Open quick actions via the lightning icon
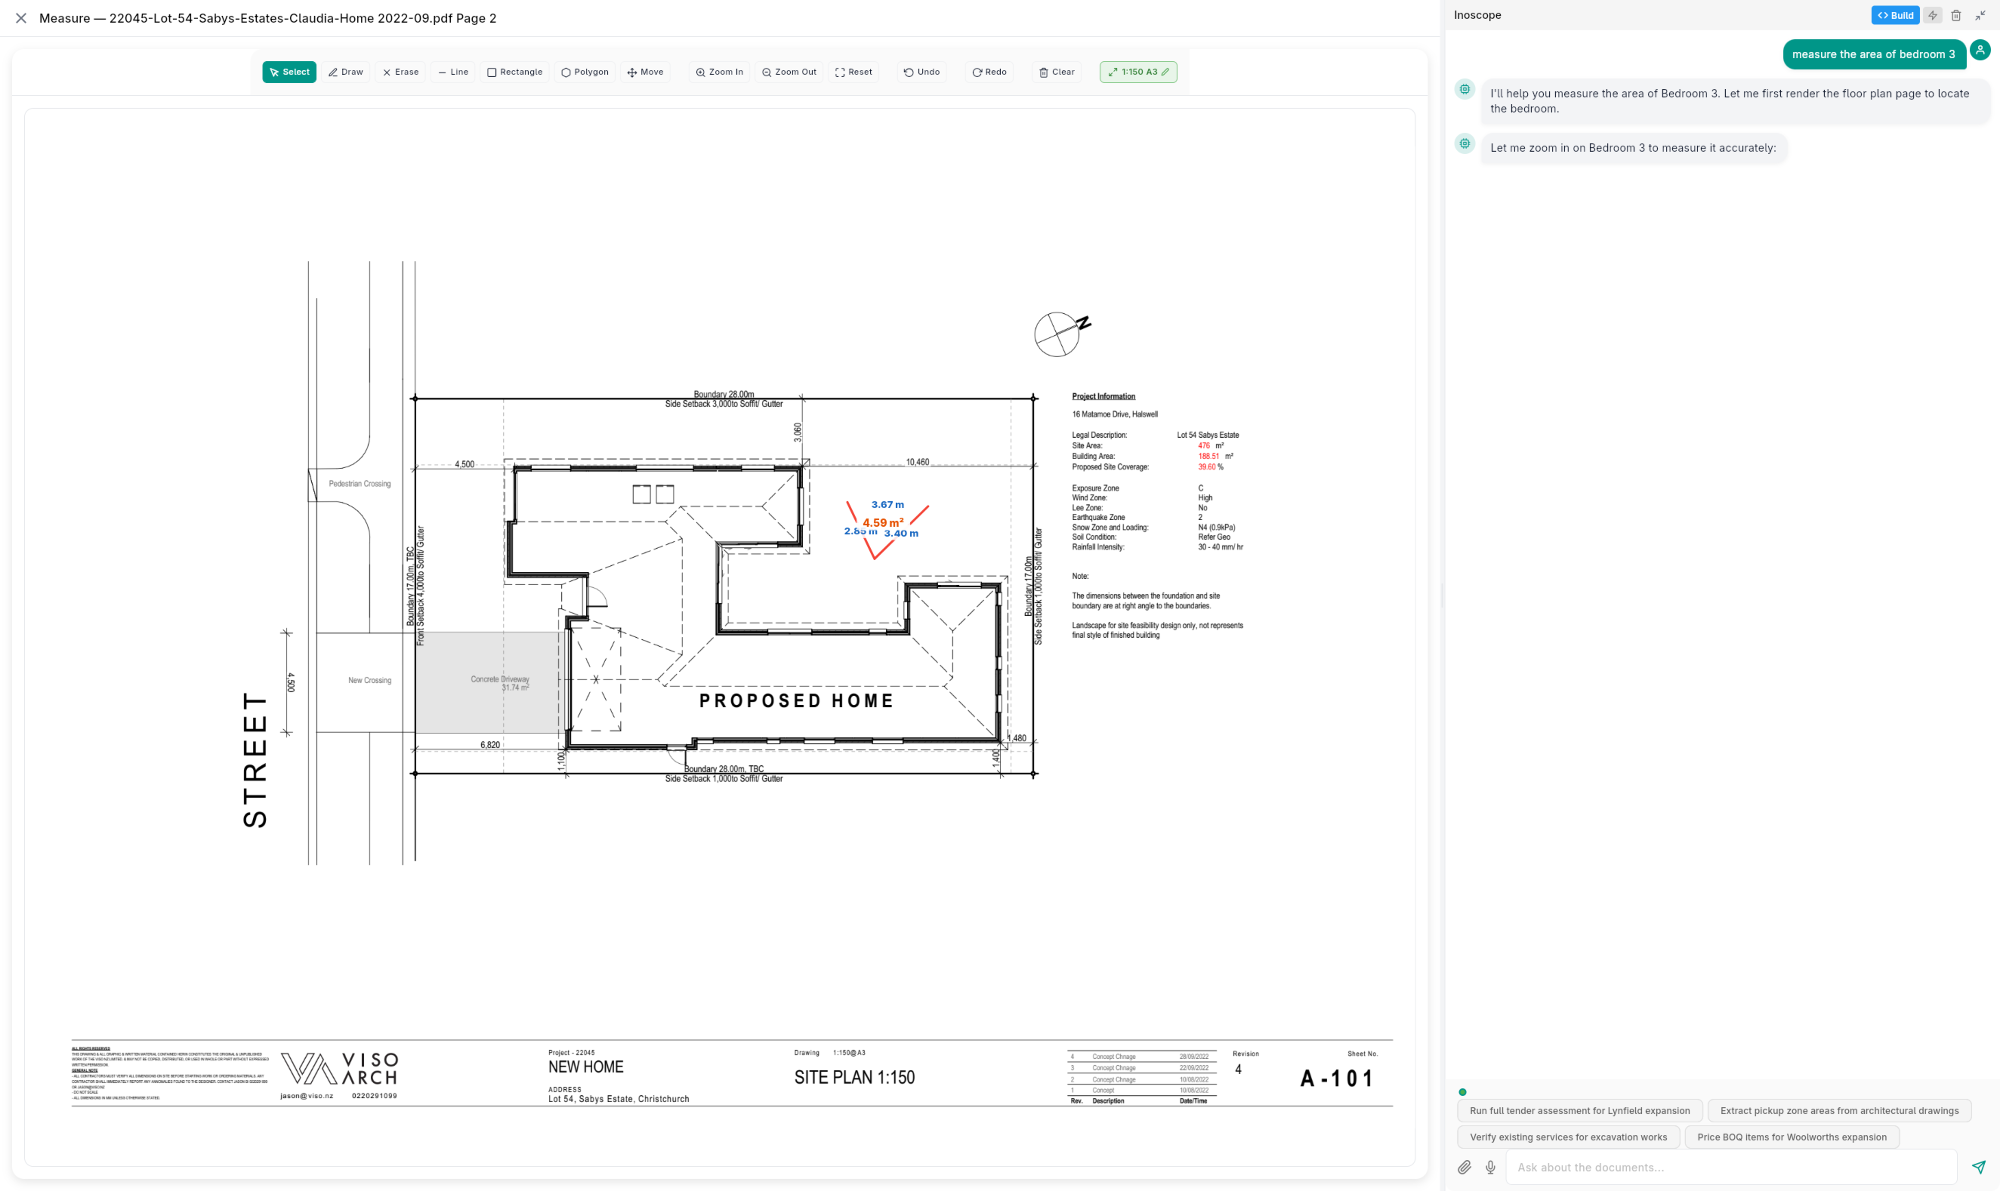This screenshot has width=2000, height=1191. pyautogui.click(x=1932, y=15)
